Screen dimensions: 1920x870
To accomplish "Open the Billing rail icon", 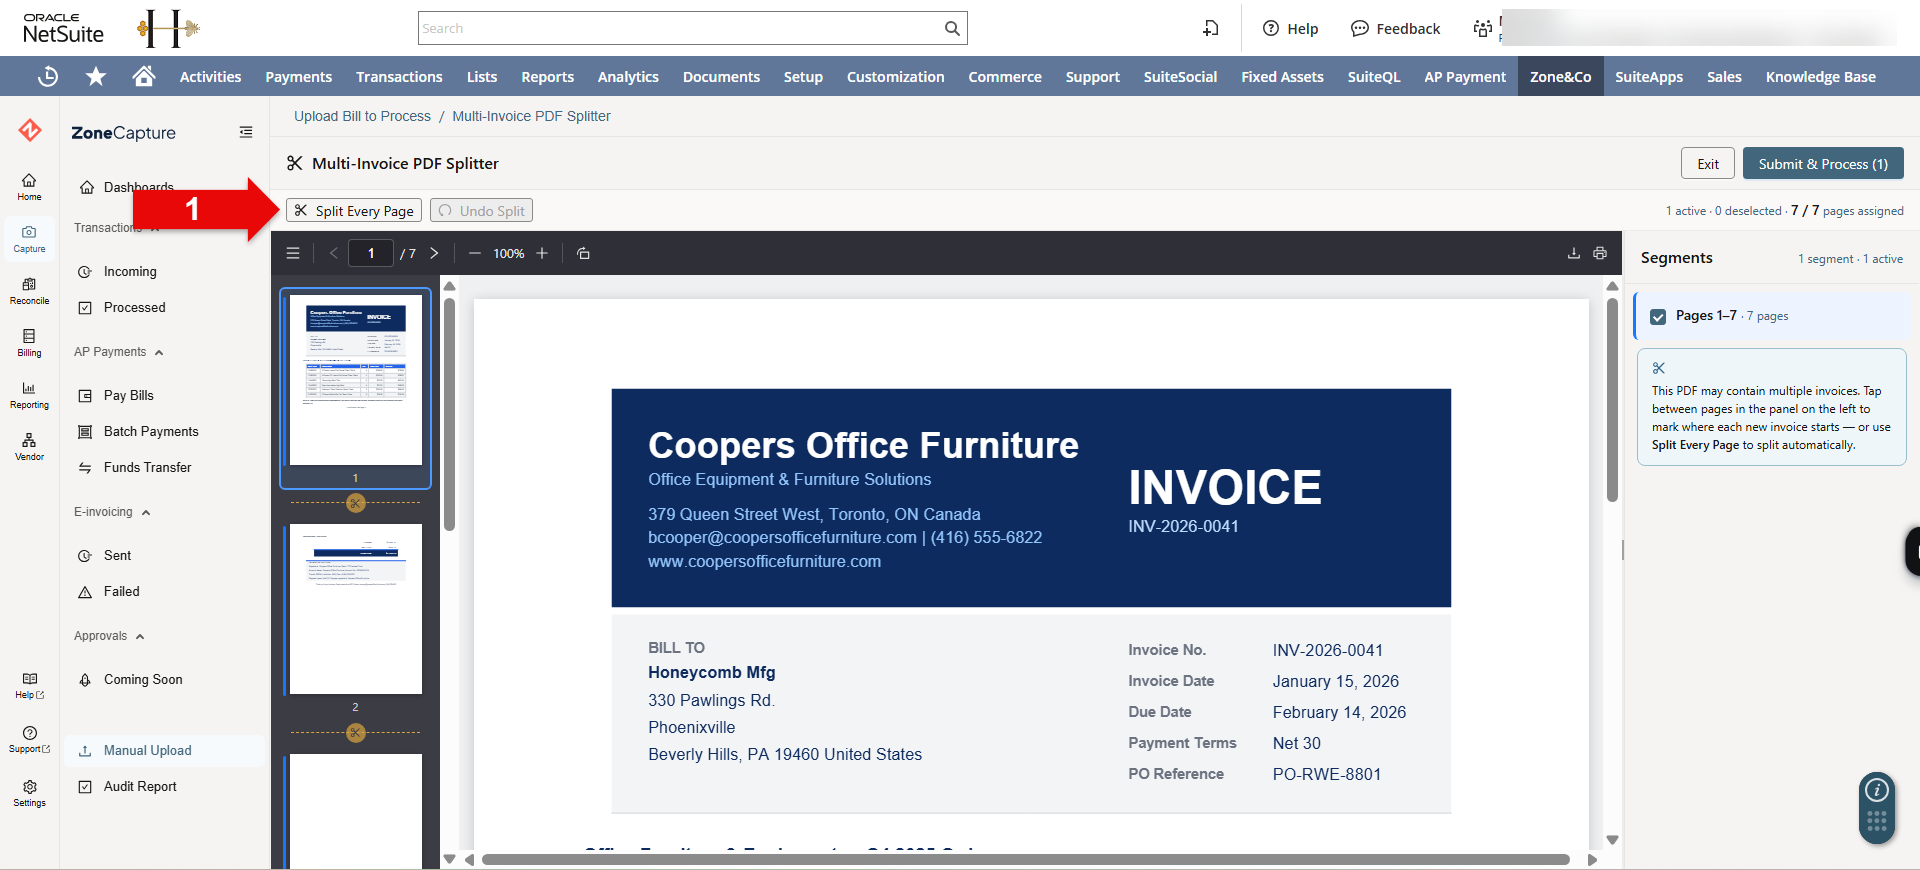I will click(29, 343).
